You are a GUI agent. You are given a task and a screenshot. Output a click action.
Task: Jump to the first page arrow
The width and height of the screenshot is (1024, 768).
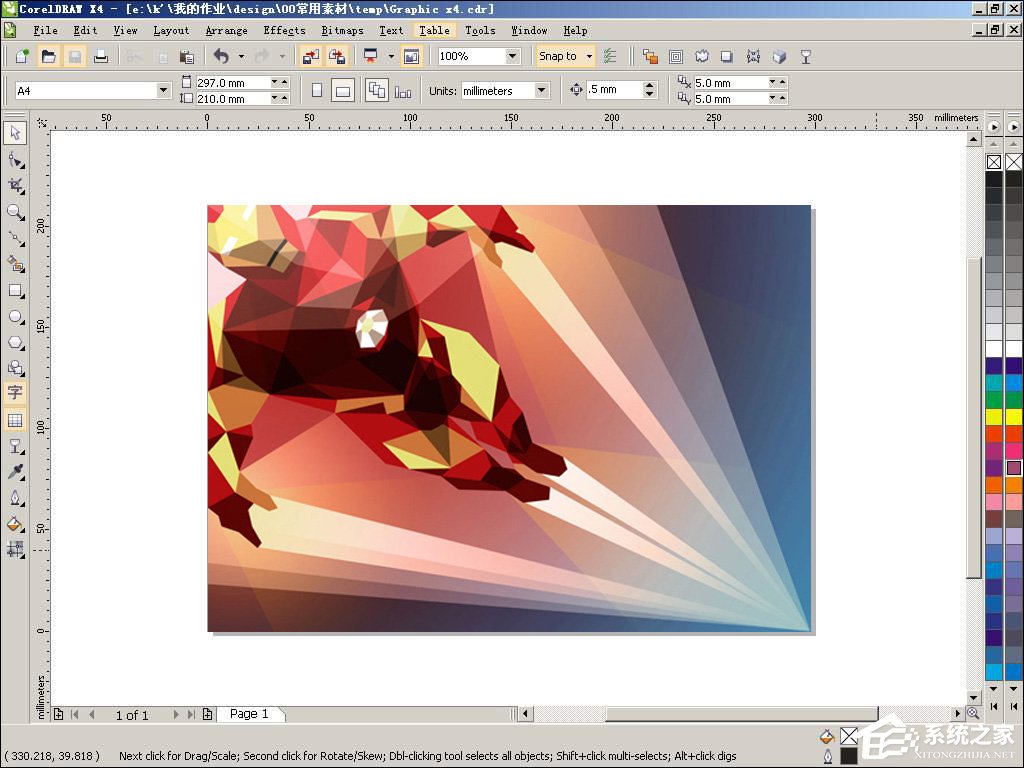click(x=75, y=714)
